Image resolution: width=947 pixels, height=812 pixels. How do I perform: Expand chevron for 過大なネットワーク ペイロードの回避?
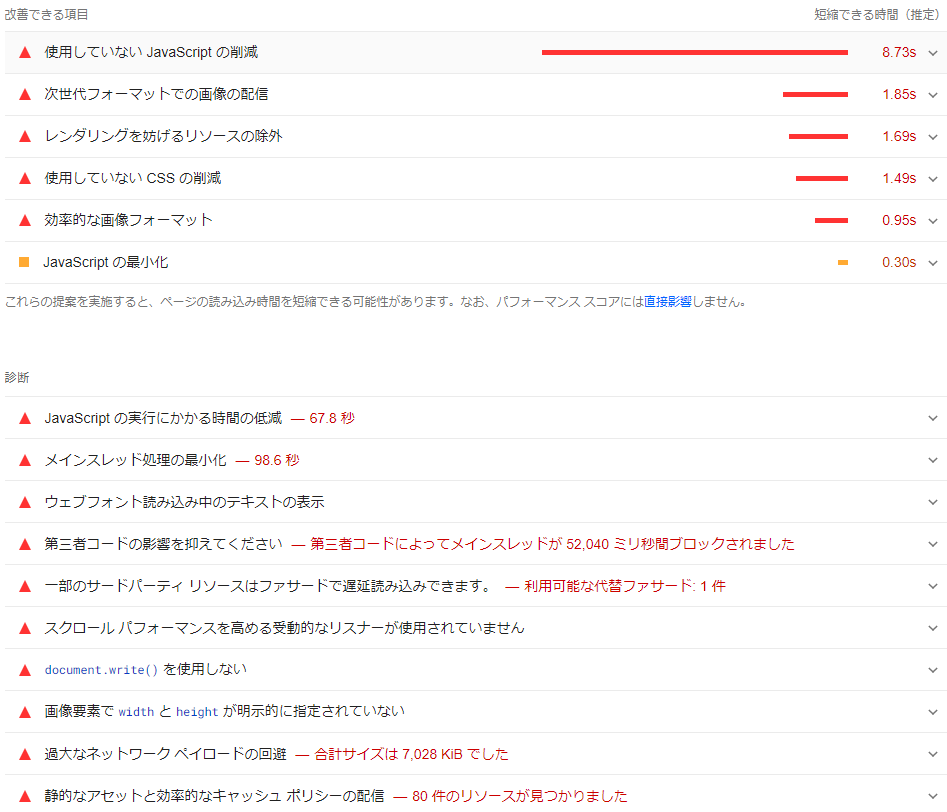[933, 754]
